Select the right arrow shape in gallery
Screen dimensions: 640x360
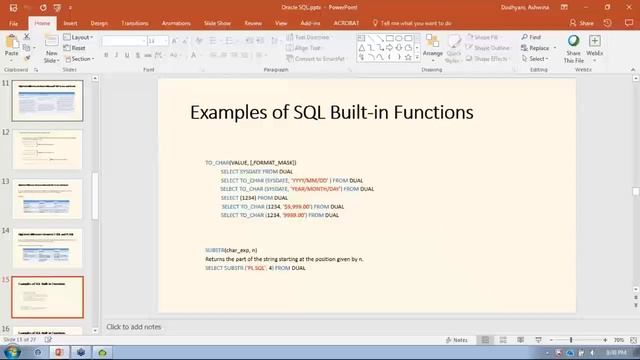click(389, 48)
